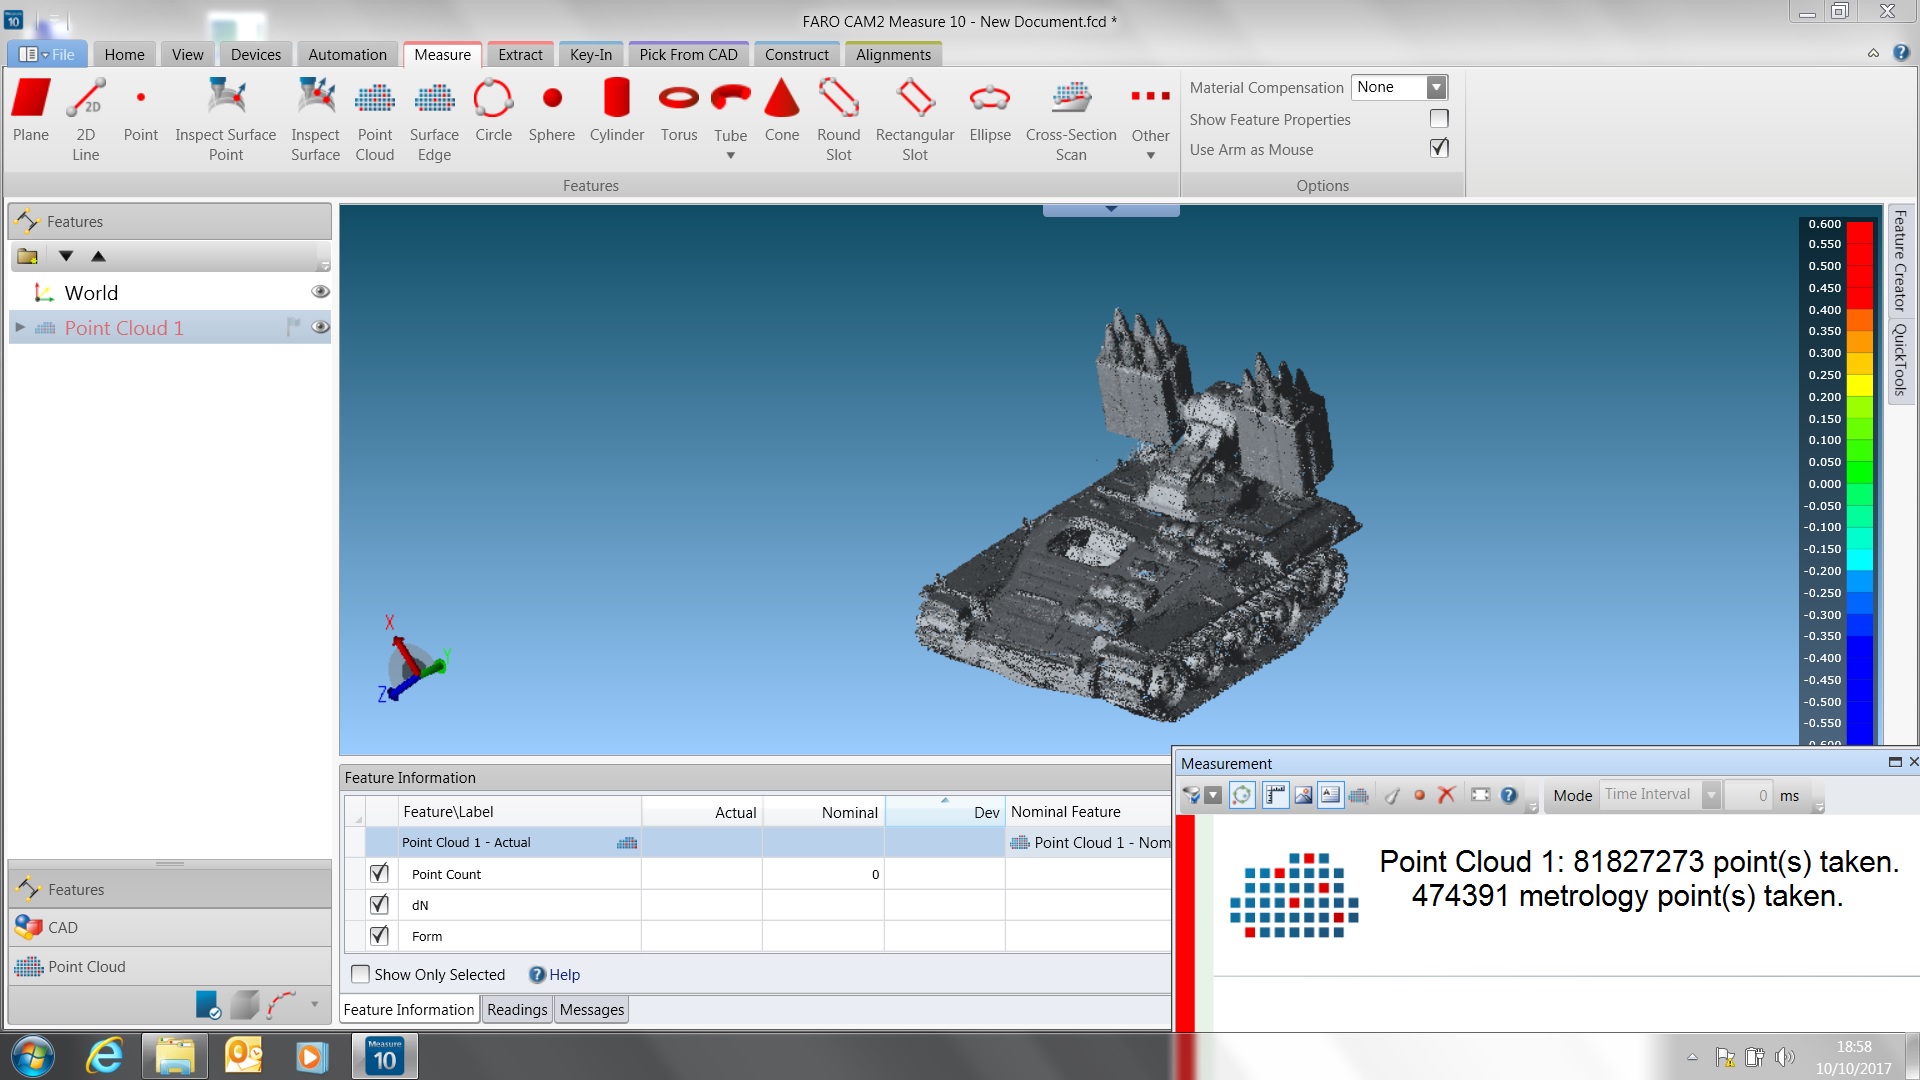
Task: Open the filter dropdown arrow in Measurement toolbar
Action: click(x=1213, y=796)
